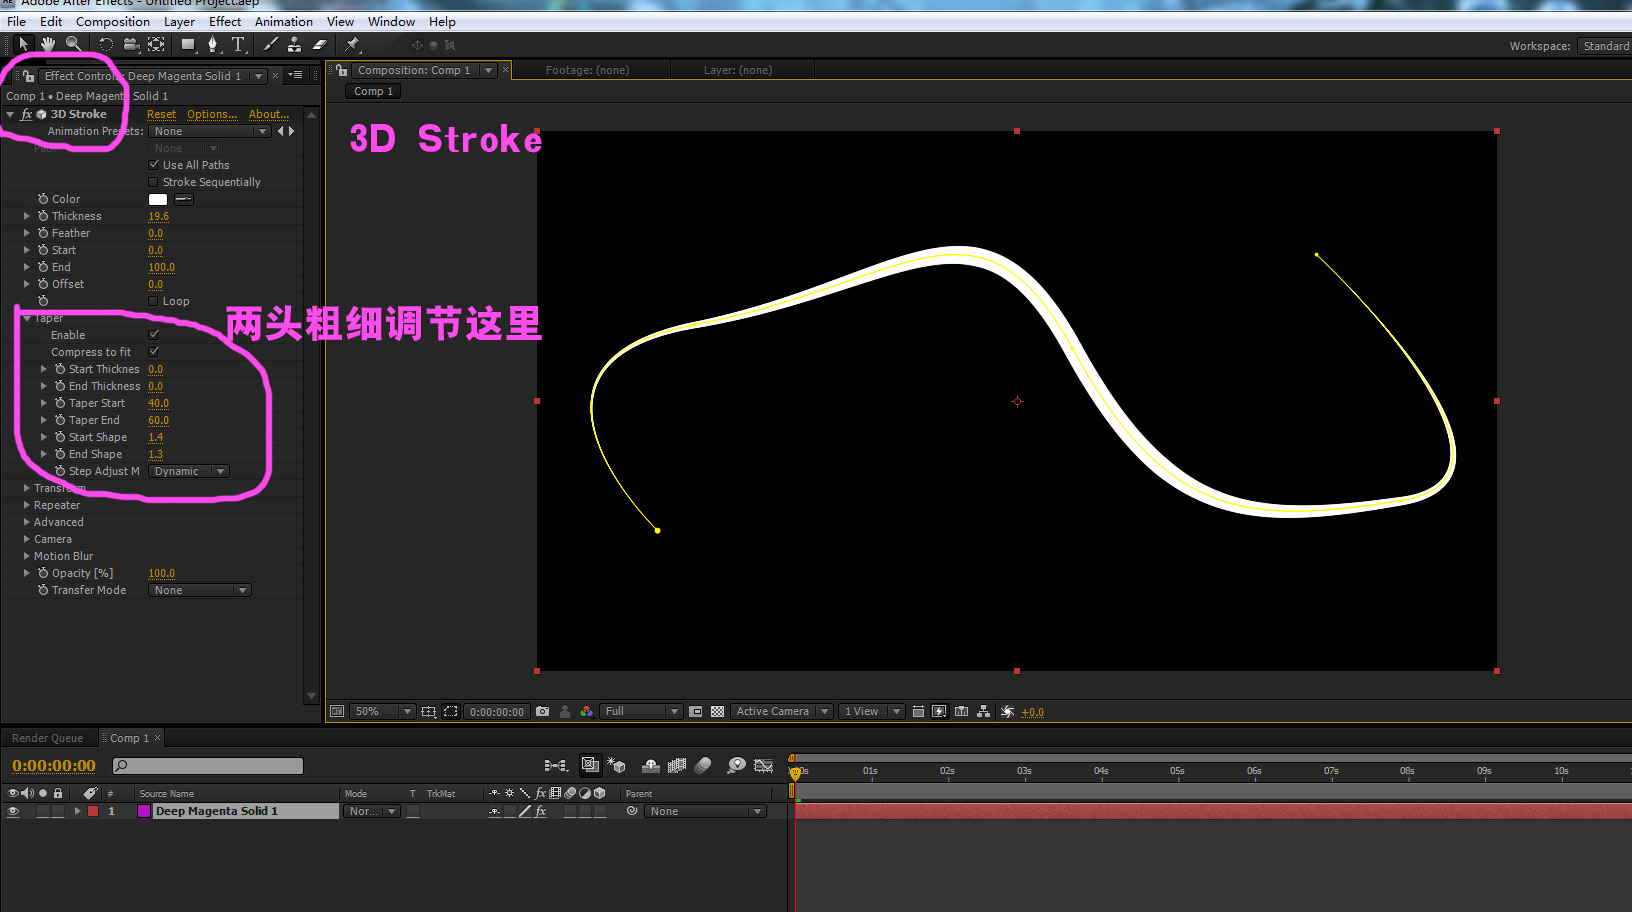Open the Layer menu
The width and height of the screenshot is (1632, 912).
[x=179, y=21]
